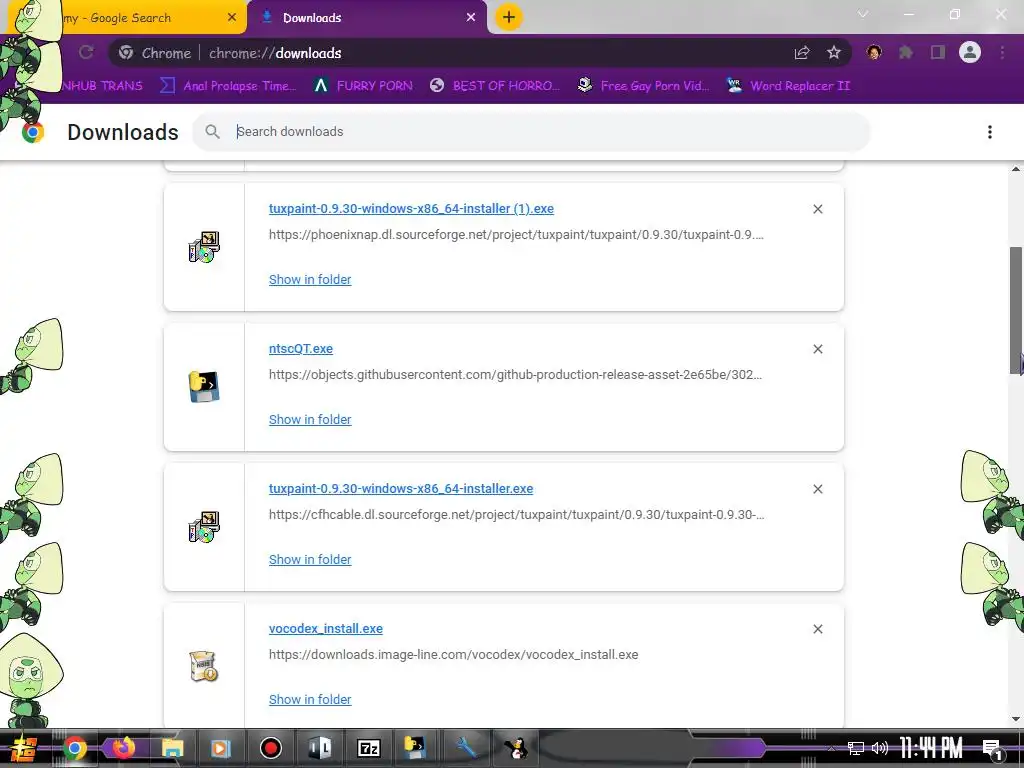Image resolution: width=1024 pixels, height=768 pixels.
Task: Open the Chrome profile avatar button
Action: [x=970, y=52]
